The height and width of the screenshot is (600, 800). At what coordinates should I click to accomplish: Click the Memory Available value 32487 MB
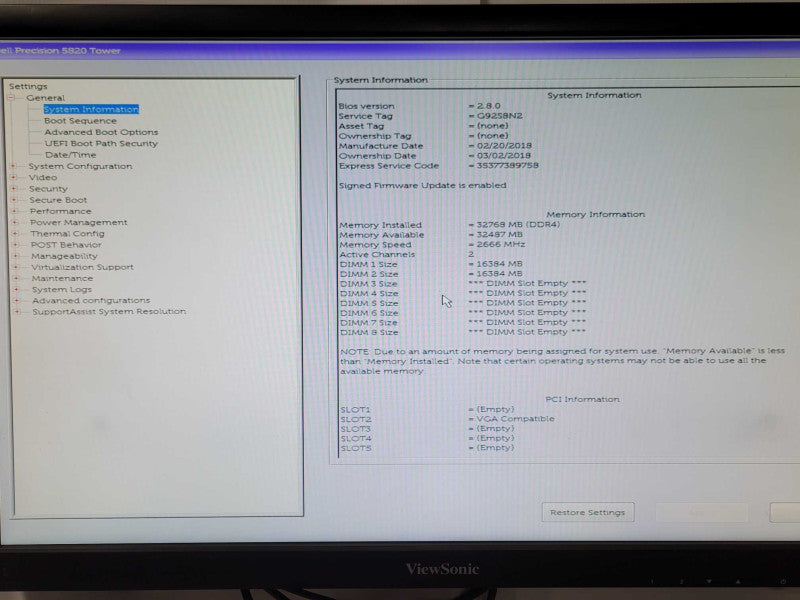tap(499, 234)
